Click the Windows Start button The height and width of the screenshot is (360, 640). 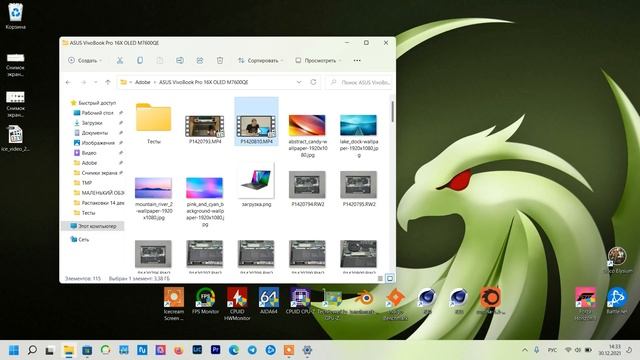[x=13, y=350]
